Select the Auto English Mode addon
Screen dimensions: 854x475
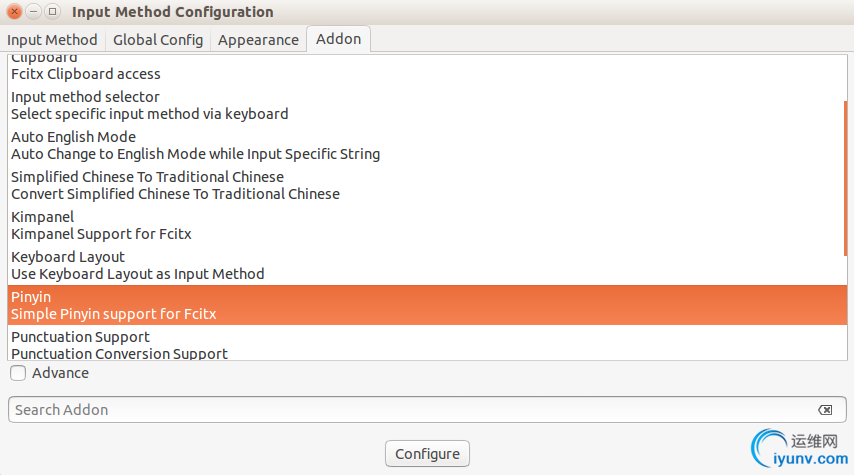(428, 145)
